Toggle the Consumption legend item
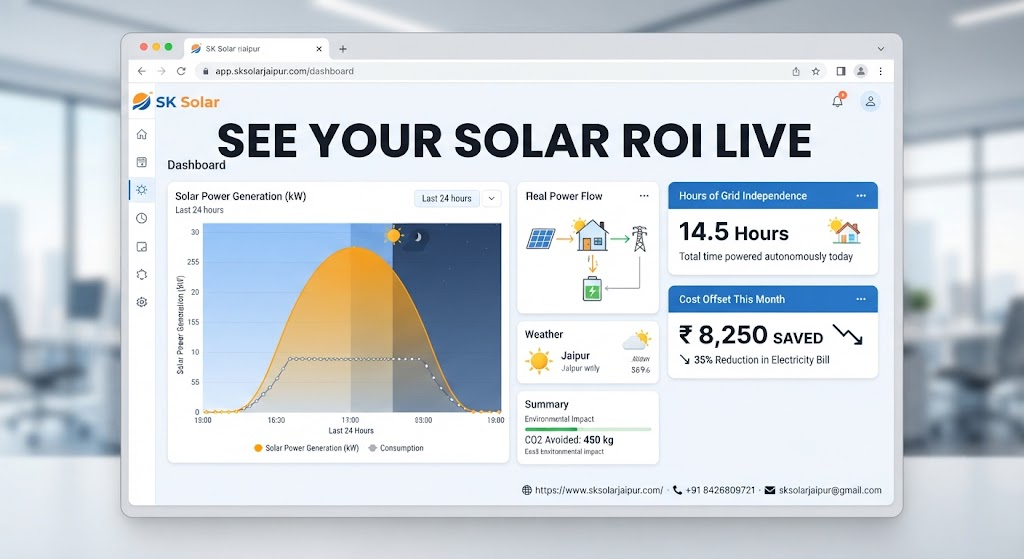The image size is (1024, 559). click(396, 448)
